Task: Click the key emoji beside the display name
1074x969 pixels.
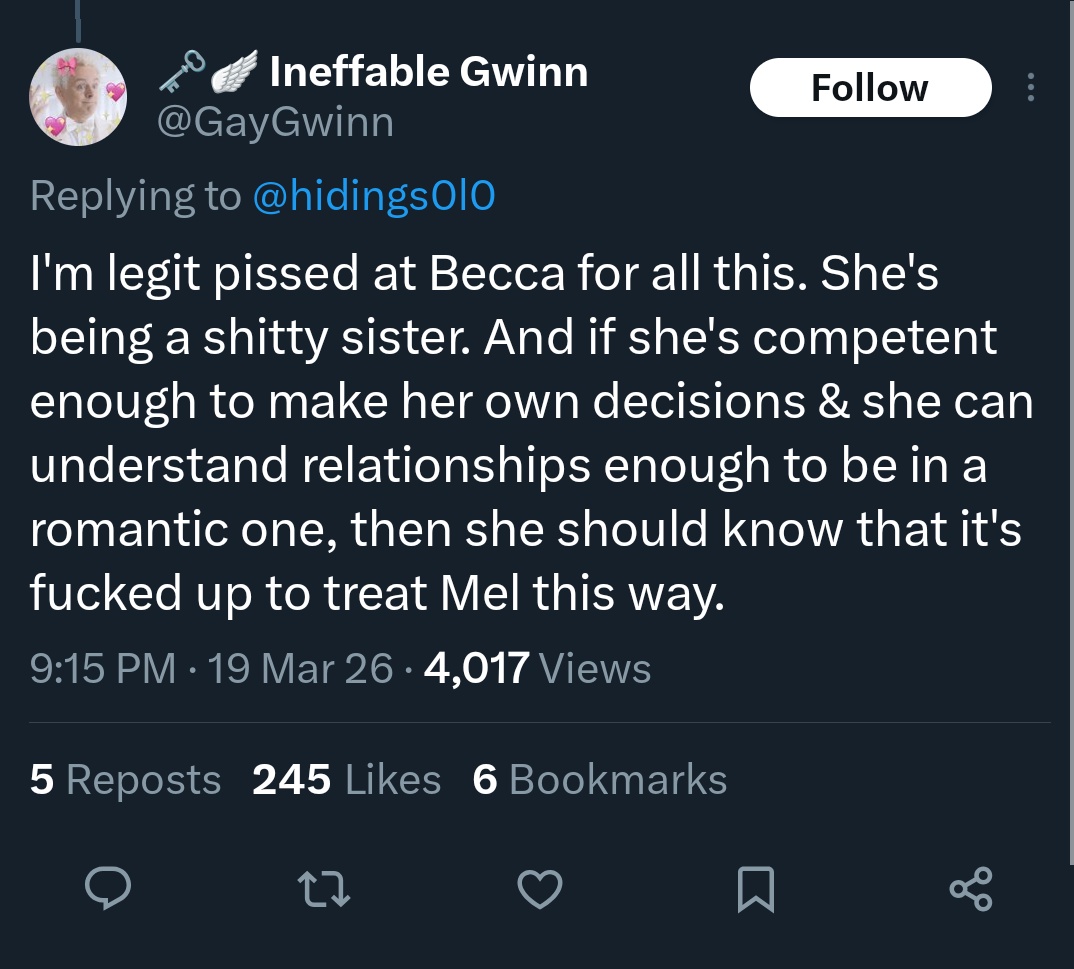Action: pos(181,72)
